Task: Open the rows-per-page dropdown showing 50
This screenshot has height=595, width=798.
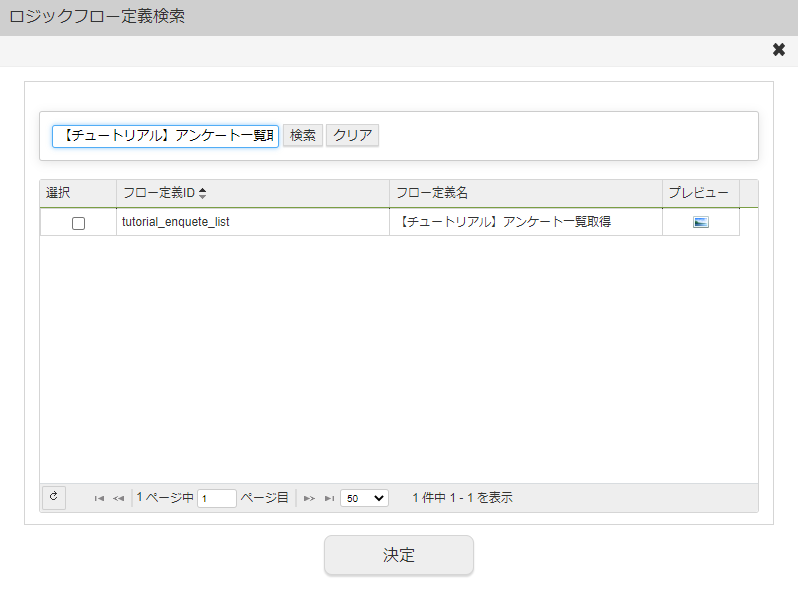Action: pyautogui.click(x=364, y=498)
